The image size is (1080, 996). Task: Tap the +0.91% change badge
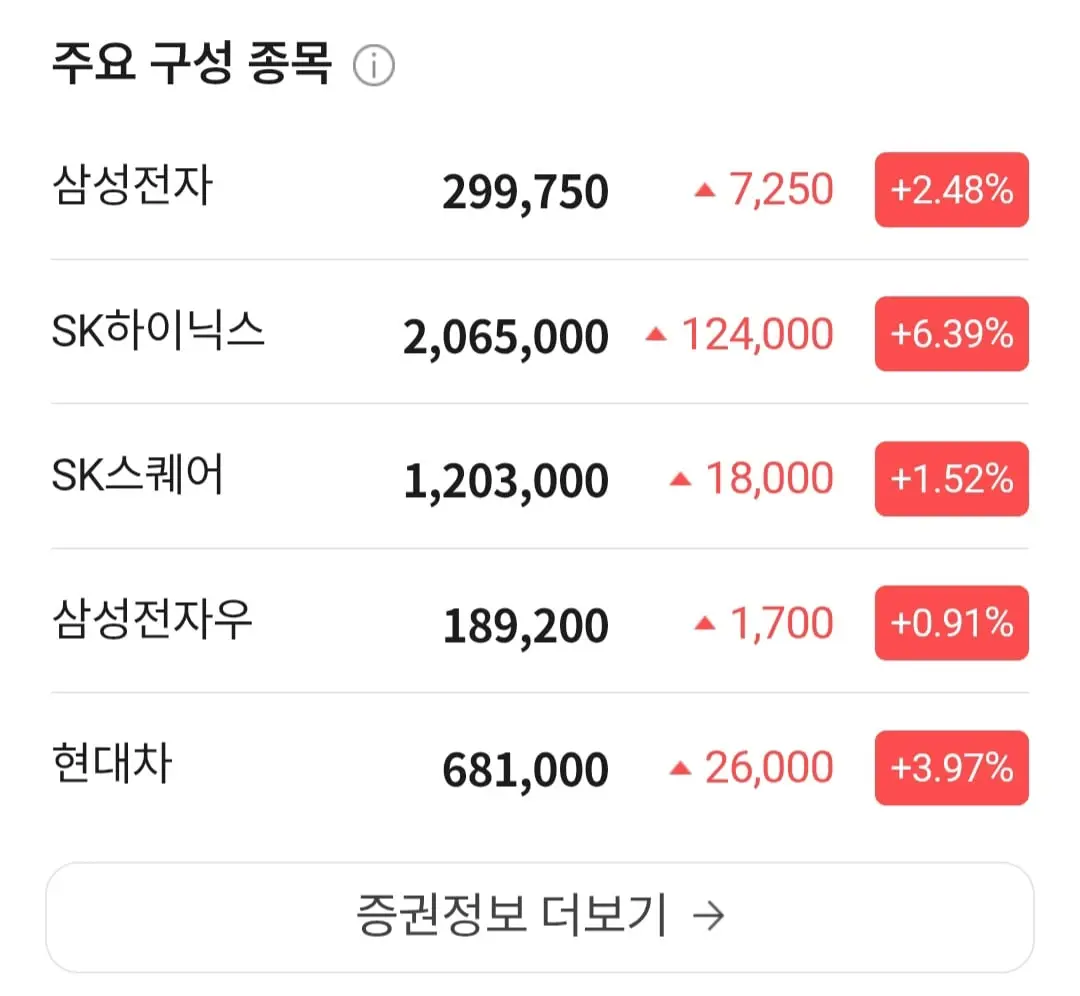click(x=952, y=623)
